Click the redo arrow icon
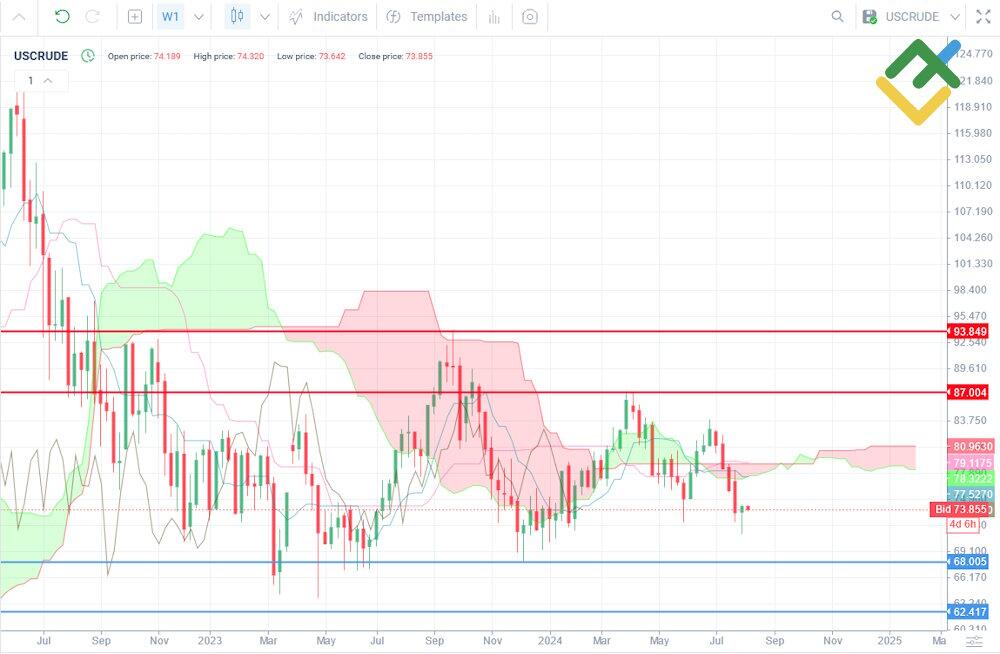This screenshot has height=654, width=1000. pyautogui.click(x=93, y=17)
